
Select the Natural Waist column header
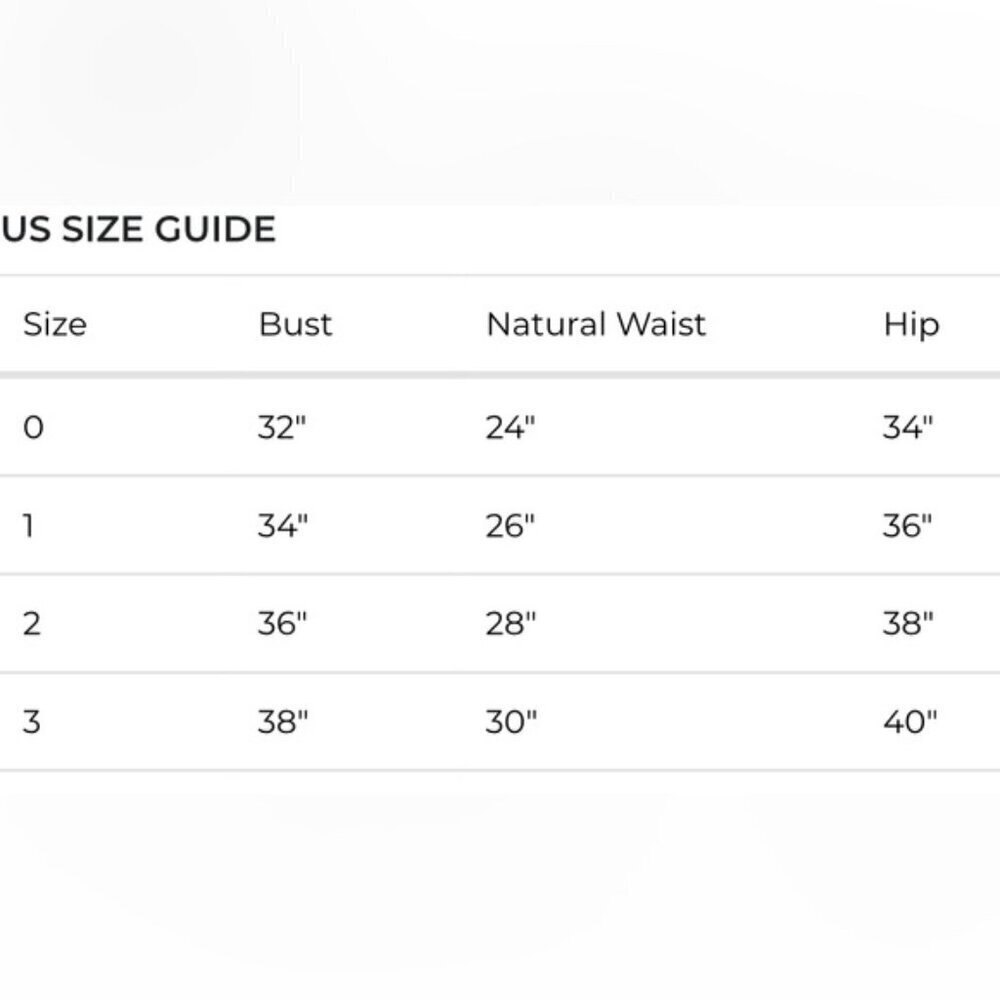coord(596,325)
